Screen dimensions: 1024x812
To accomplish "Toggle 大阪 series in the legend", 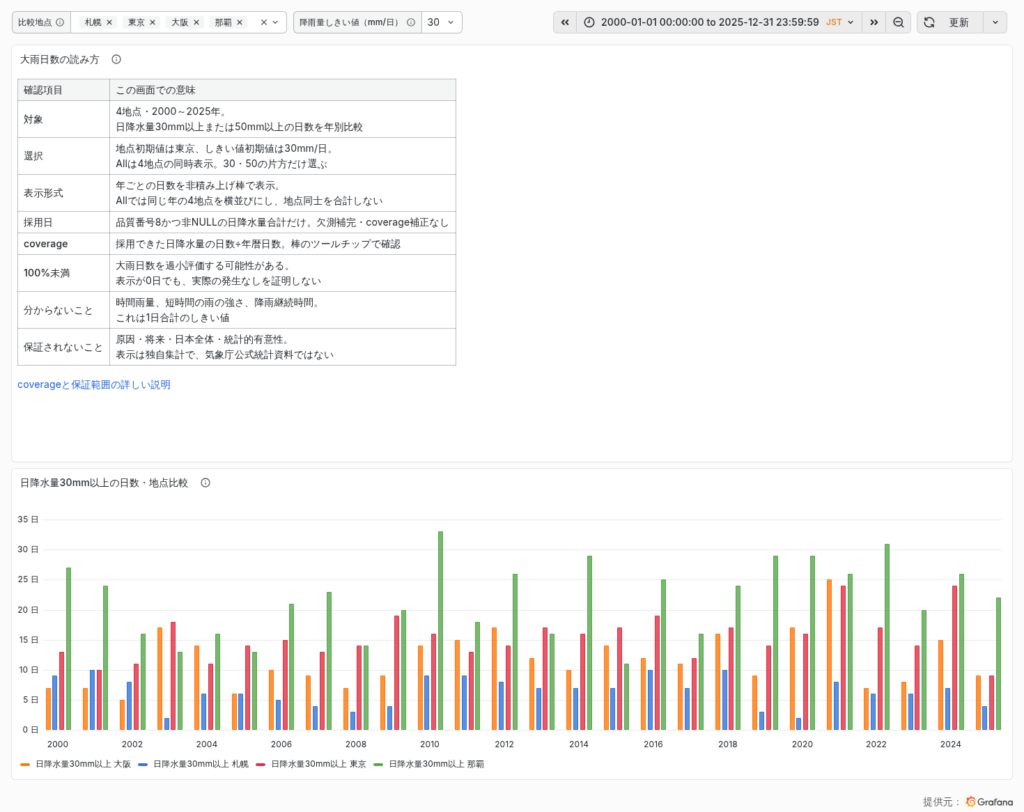I will [x=83, y=764].
